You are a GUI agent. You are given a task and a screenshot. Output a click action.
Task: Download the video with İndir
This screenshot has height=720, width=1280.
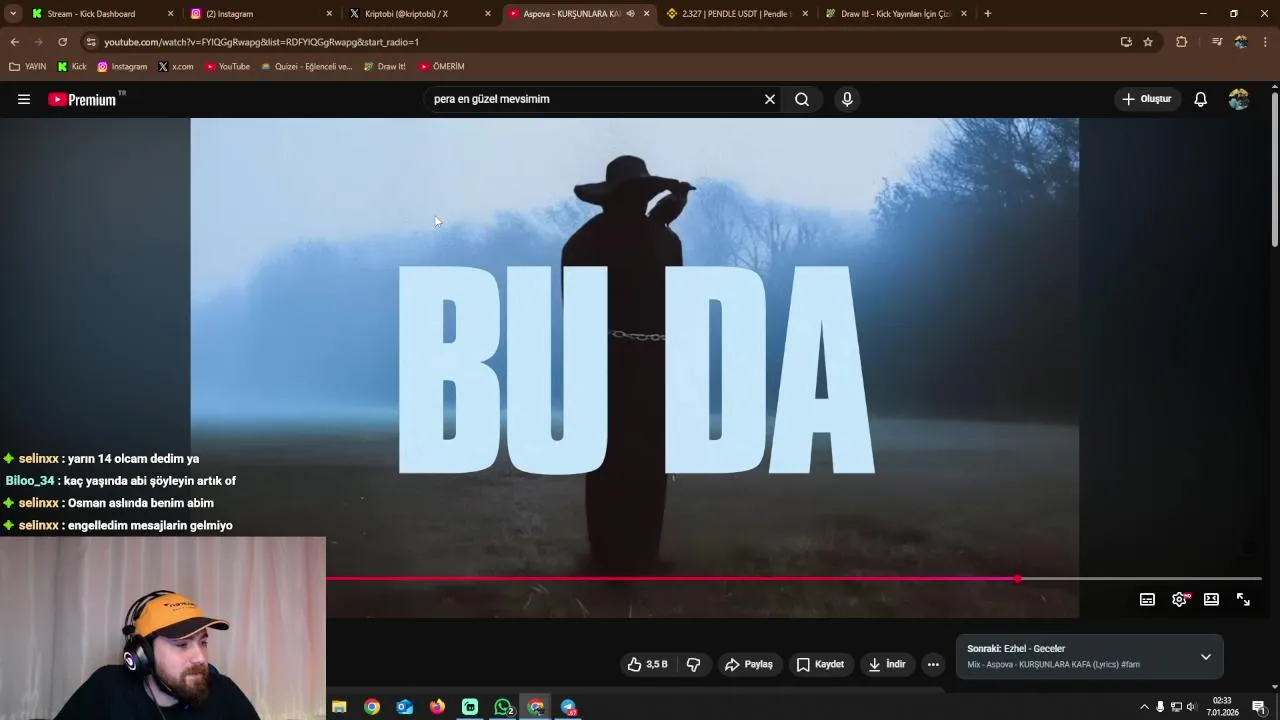[x=886, y=664]
